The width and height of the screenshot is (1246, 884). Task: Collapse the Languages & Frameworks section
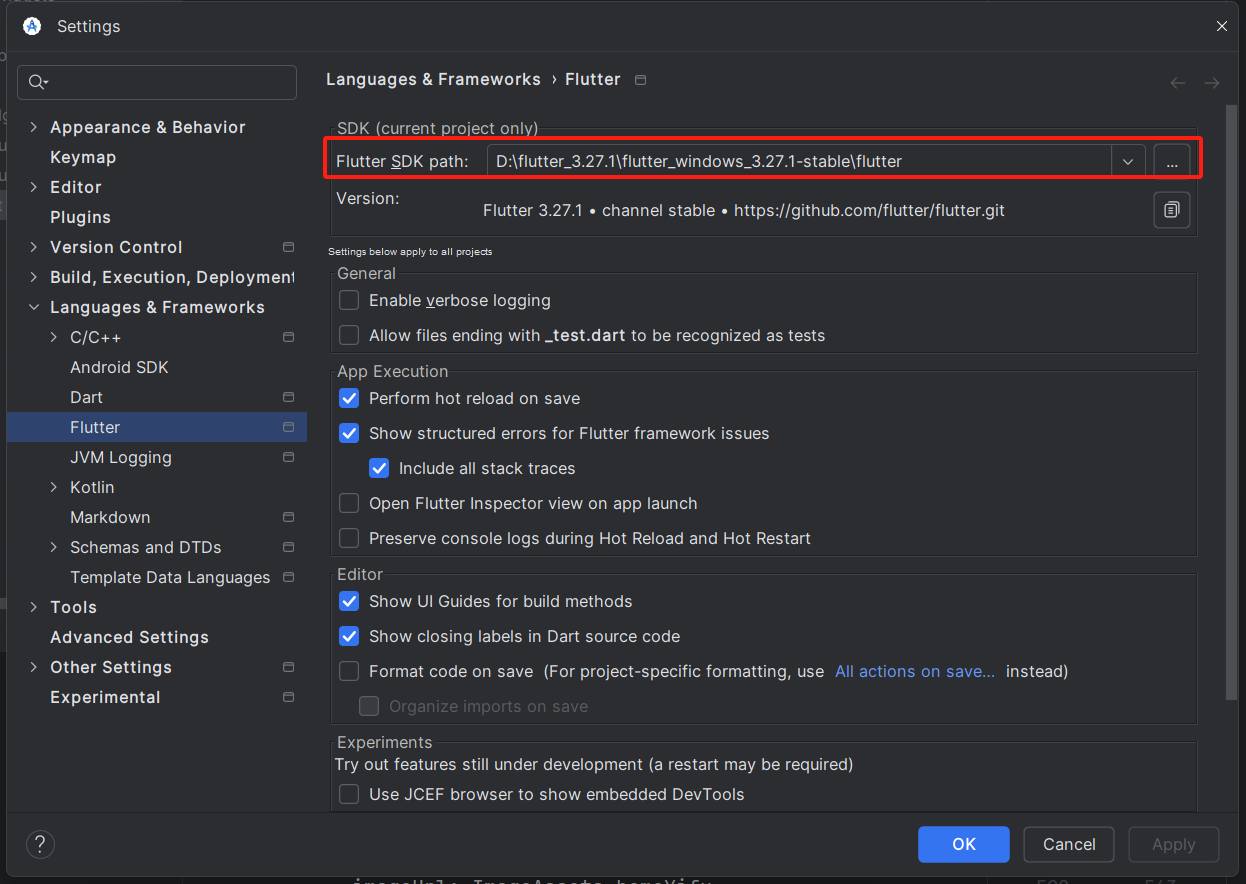coord(34,307)
